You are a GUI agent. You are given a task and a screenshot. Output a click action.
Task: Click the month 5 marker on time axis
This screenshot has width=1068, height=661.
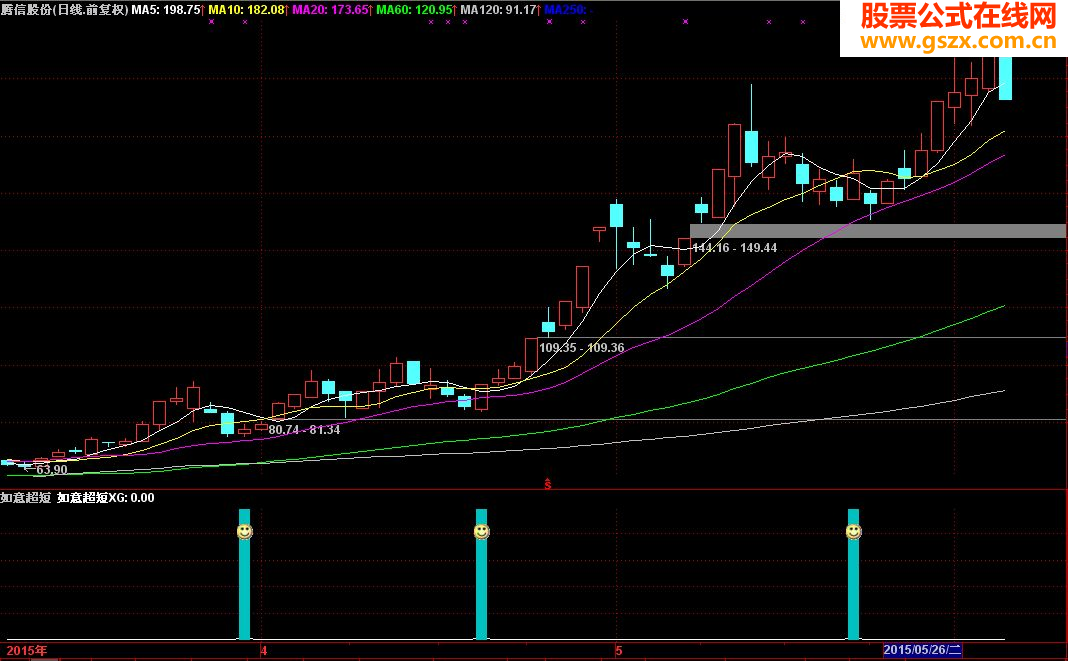pyautogui.click(x=618, y=650)
